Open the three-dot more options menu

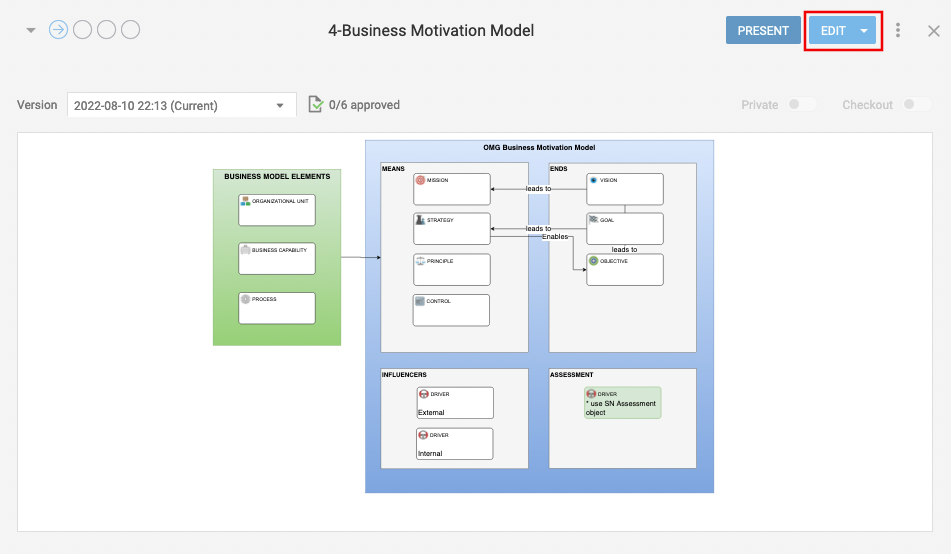coord(898,30)
